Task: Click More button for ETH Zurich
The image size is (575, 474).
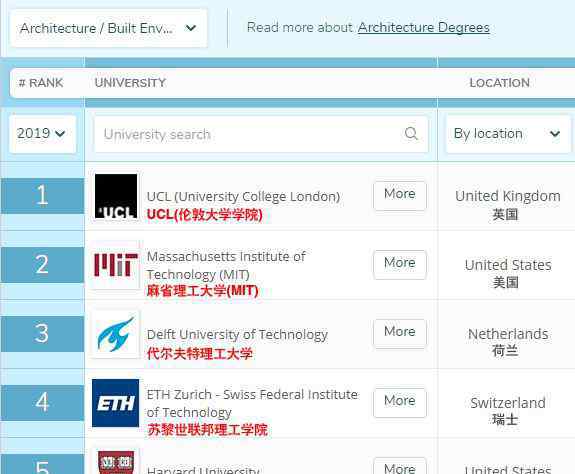Action: (x=400, y=402)
